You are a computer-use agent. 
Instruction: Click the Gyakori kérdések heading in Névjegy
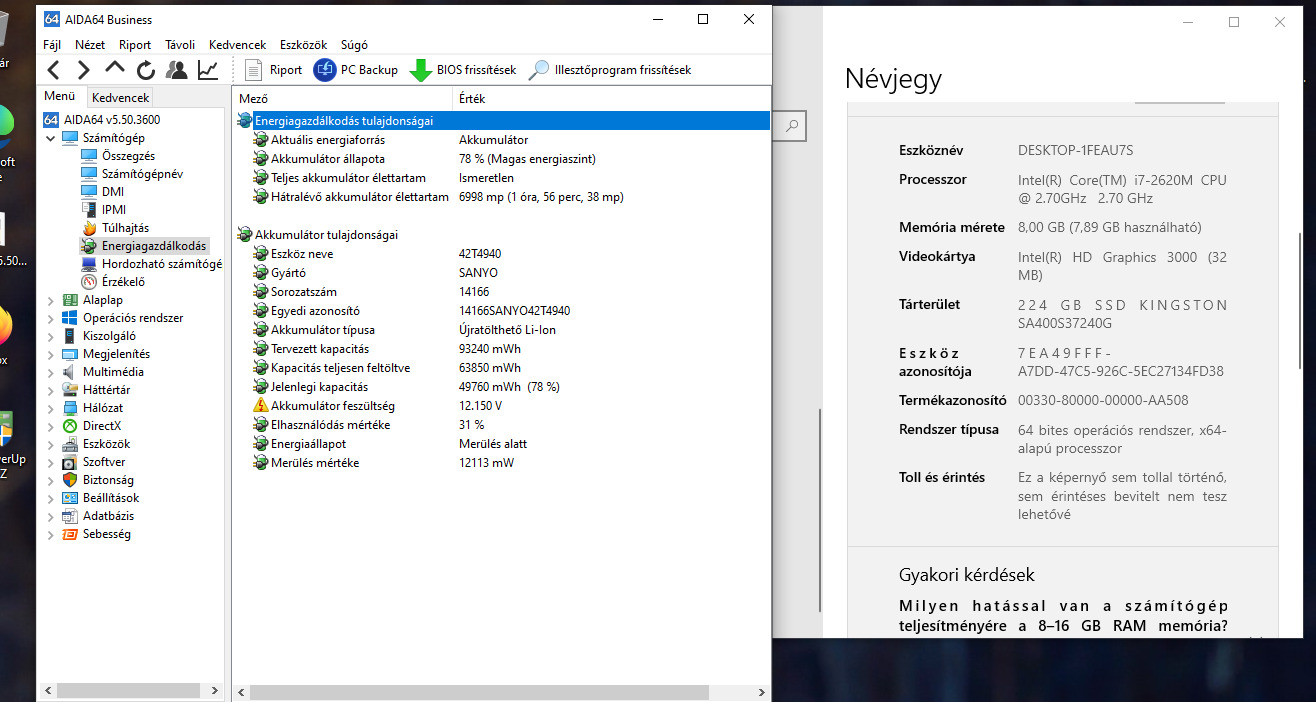pyautogui.click(x=967, y=575)
